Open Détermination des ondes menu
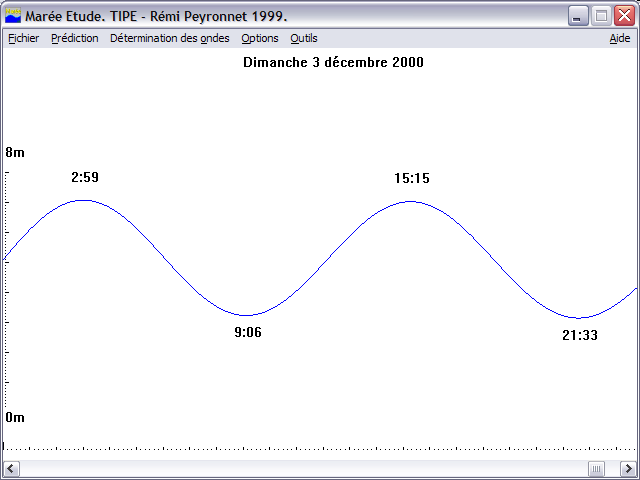640x480 pixels. tap(170, 38)
